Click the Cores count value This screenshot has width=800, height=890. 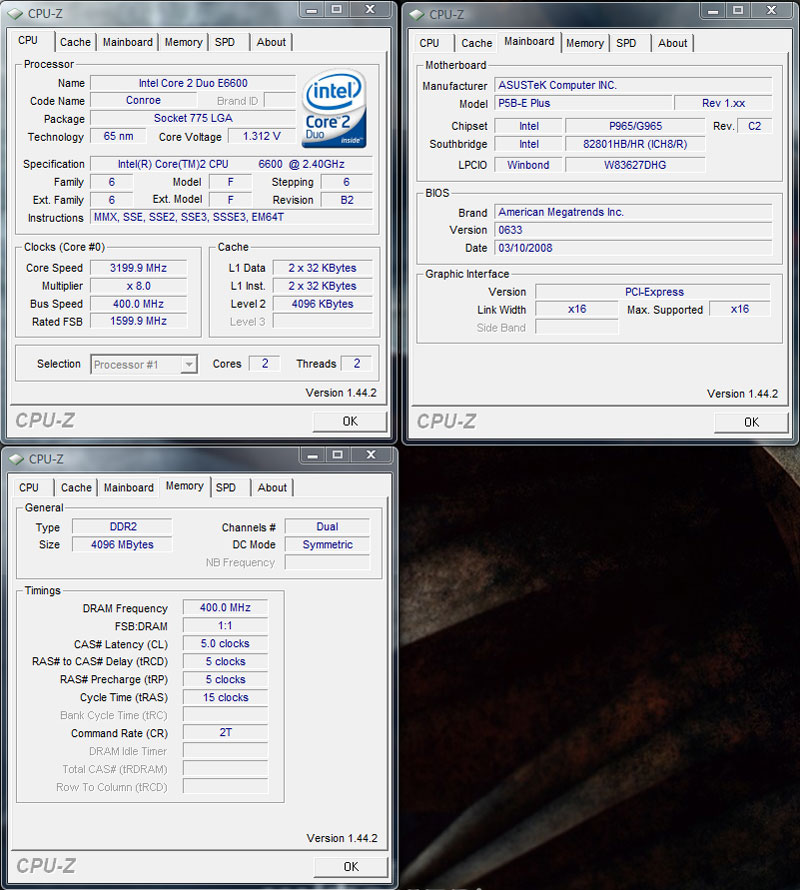(265, 364)
